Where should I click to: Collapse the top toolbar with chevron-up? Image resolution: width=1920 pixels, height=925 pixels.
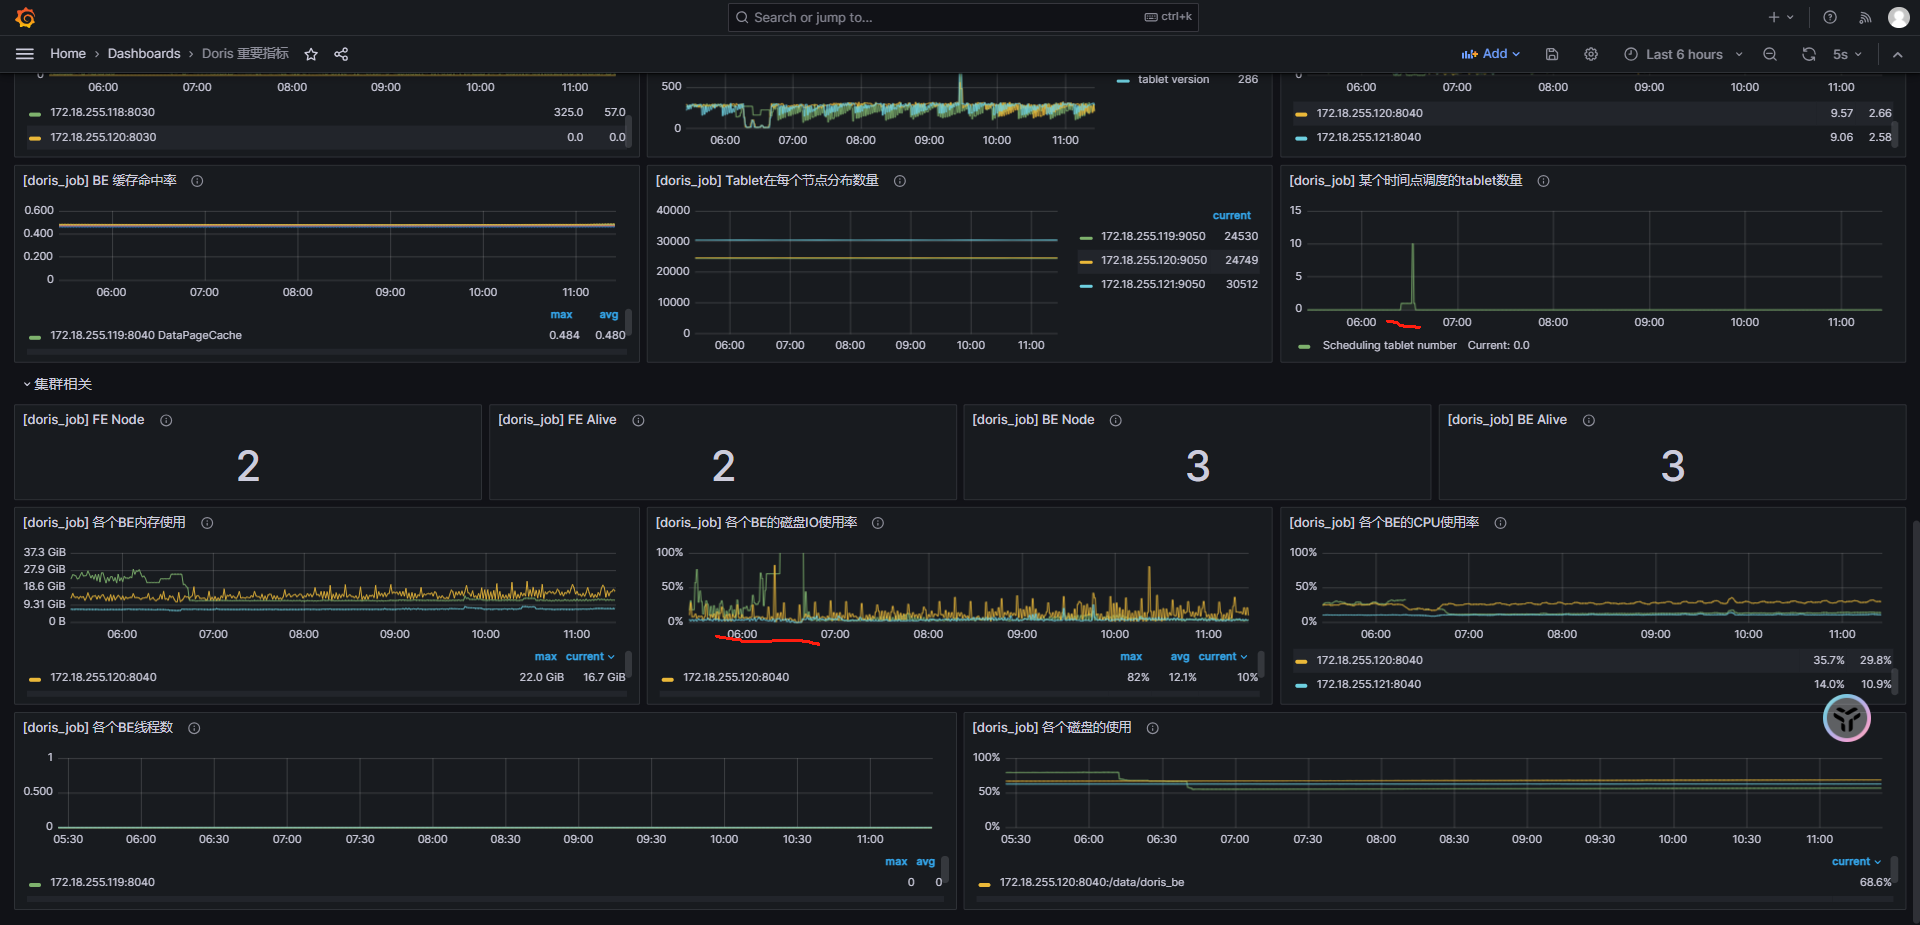point(1897,54)
